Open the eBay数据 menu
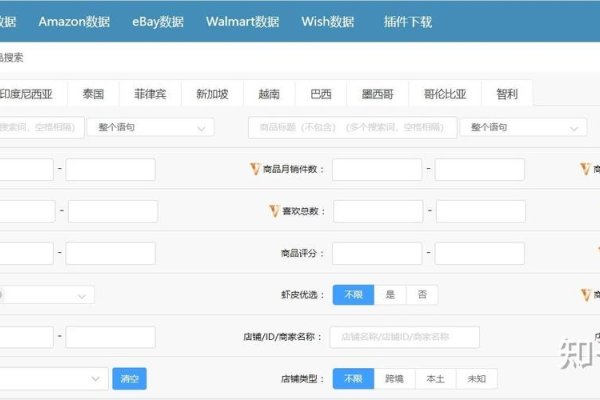 pyautogui.click(x=158, y=21)
